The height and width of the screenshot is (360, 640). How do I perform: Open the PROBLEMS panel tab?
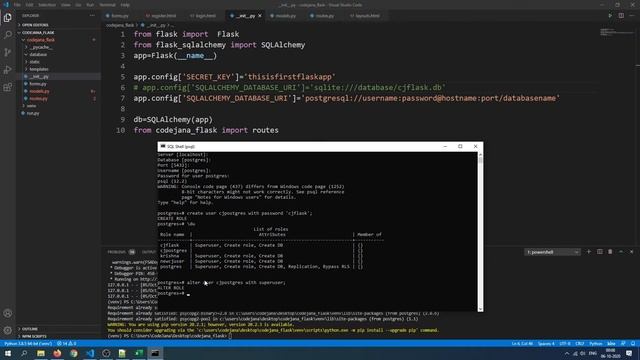tap(117, 252)
